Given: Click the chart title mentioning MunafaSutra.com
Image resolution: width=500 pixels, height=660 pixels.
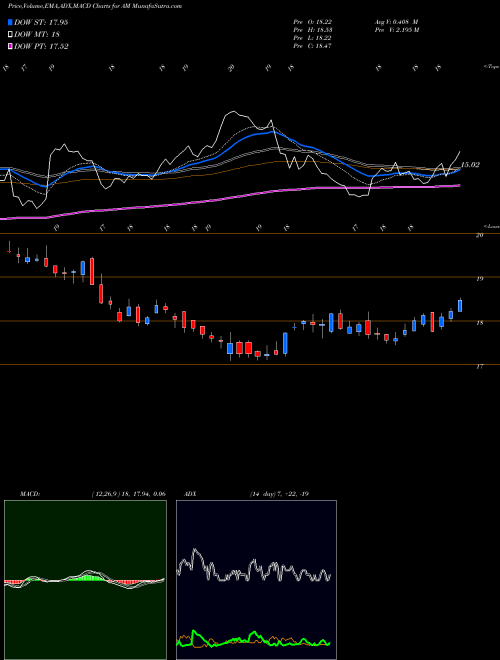Looking at the screenshot, I should coord(95,6).
